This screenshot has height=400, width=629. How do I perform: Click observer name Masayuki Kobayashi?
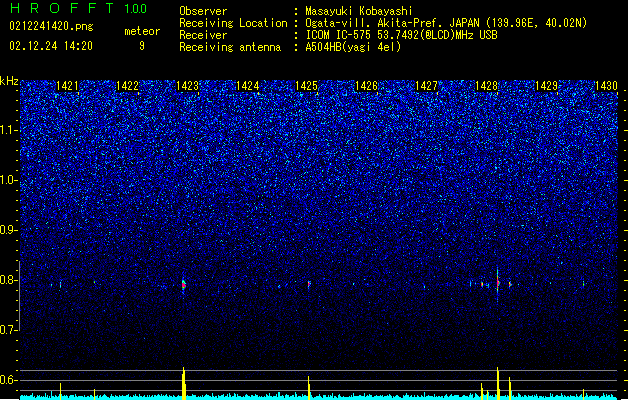tap(359, 11)
